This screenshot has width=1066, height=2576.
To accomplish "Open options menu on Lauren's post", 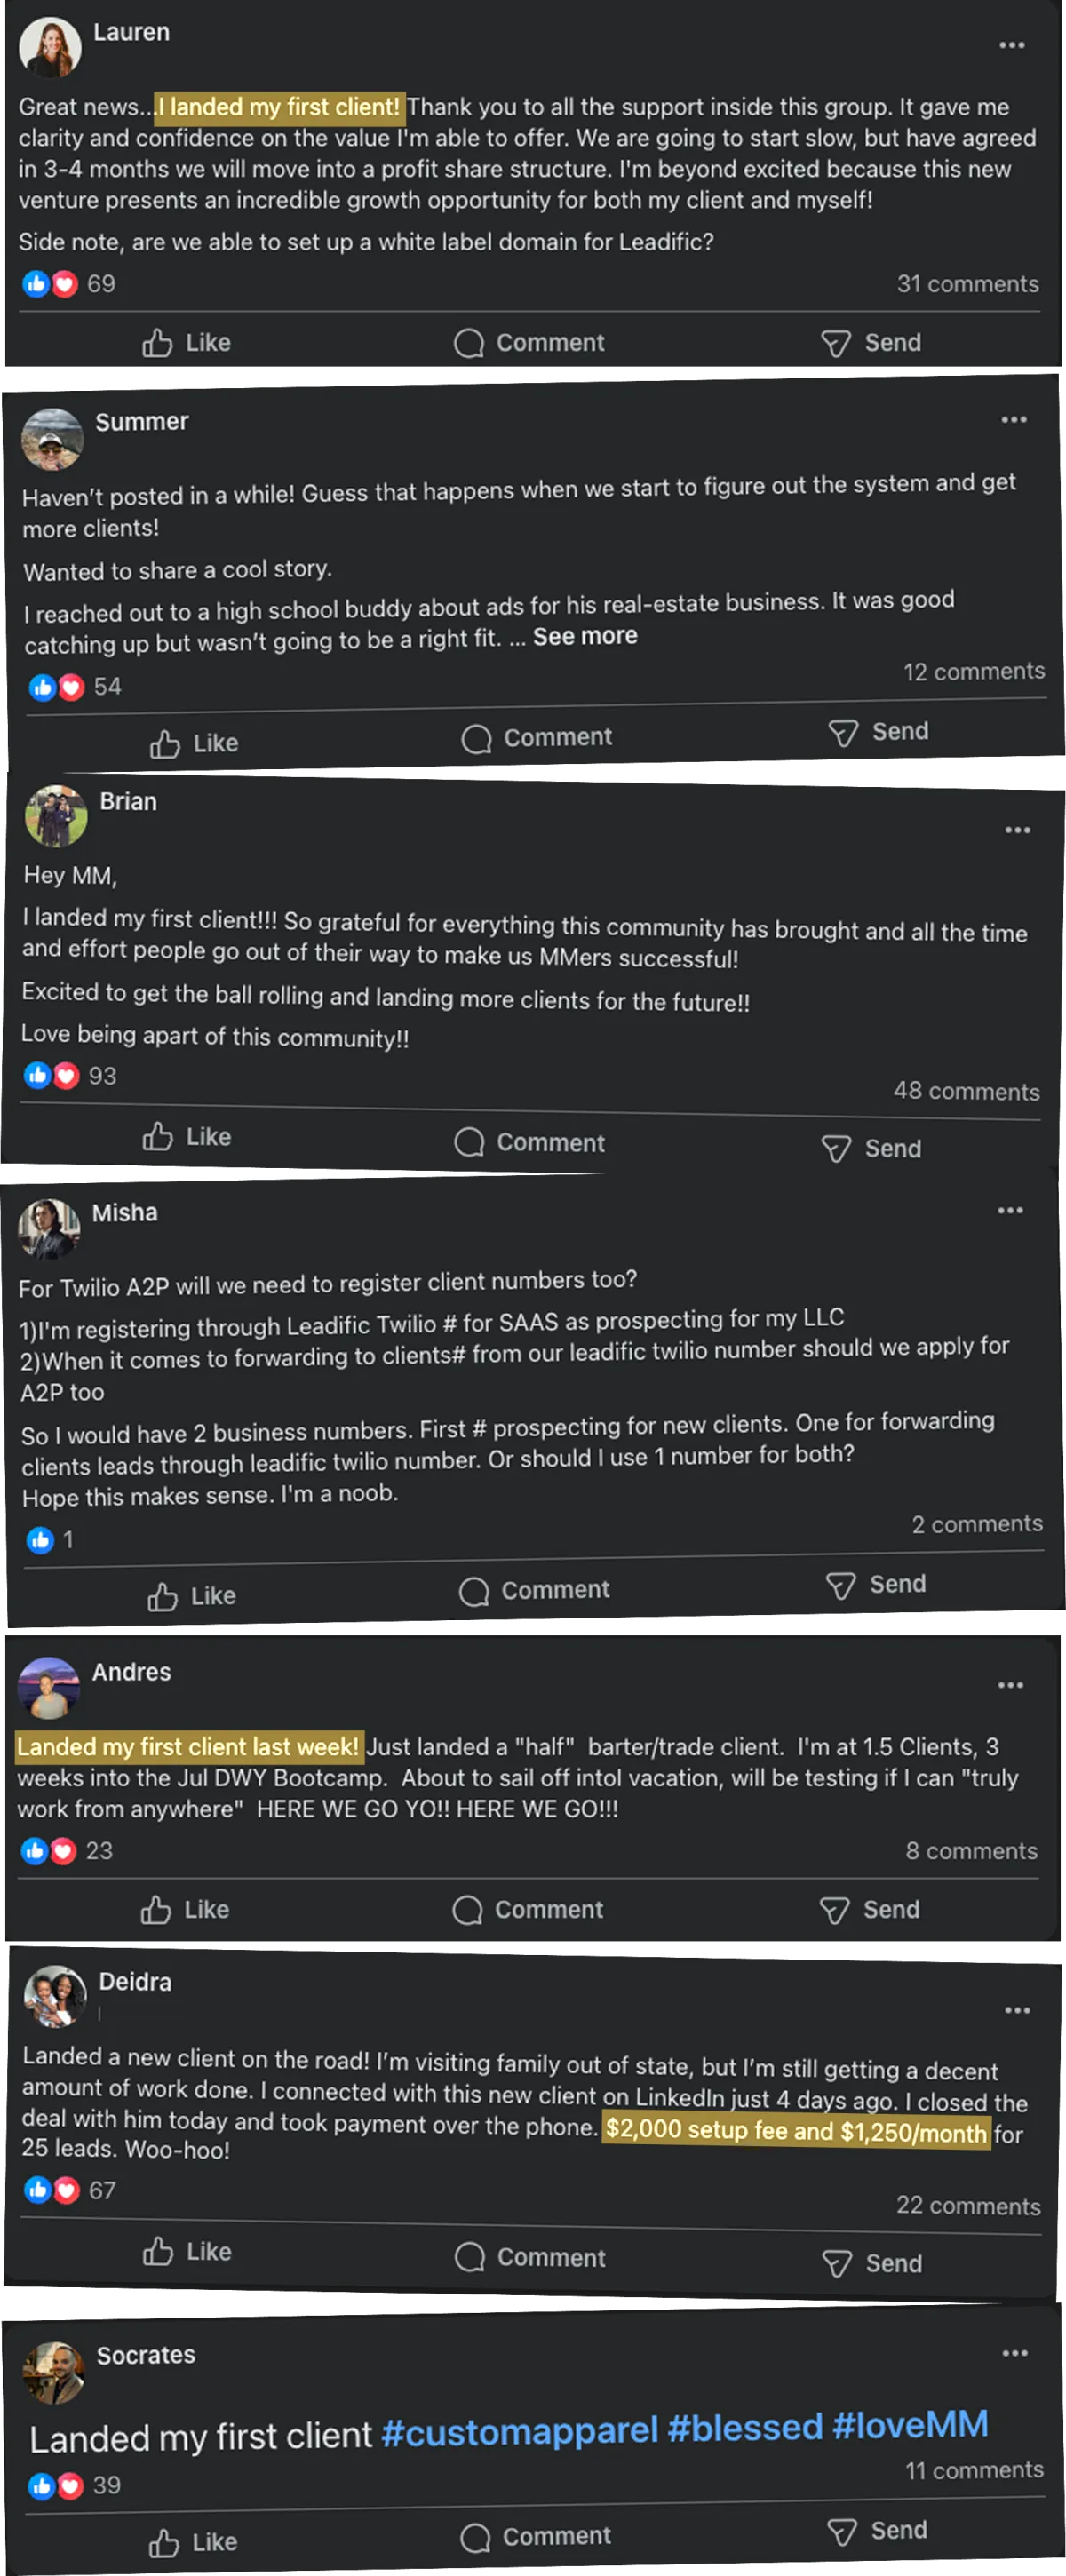I will (1012, 45).
